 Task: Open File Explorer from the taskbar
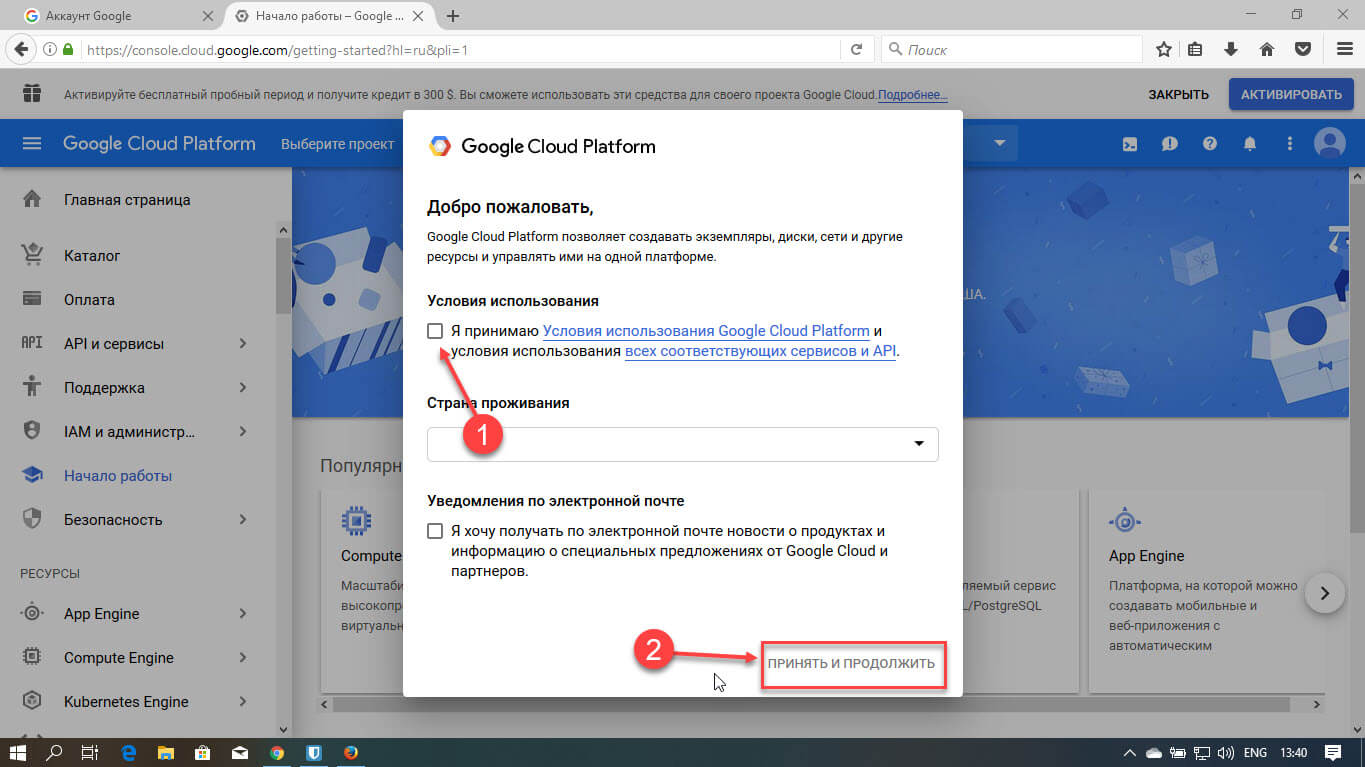pos(166,752)
